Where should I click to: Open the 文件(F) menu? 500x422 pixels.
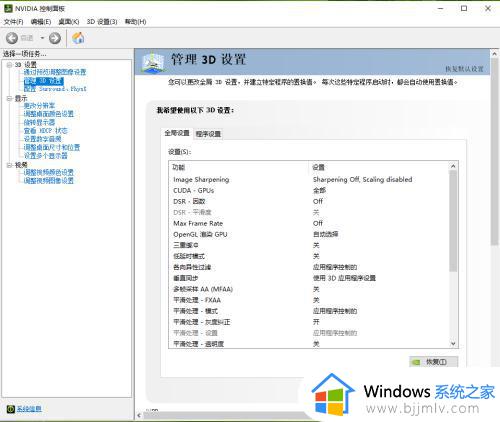click(x=13, y=22)
